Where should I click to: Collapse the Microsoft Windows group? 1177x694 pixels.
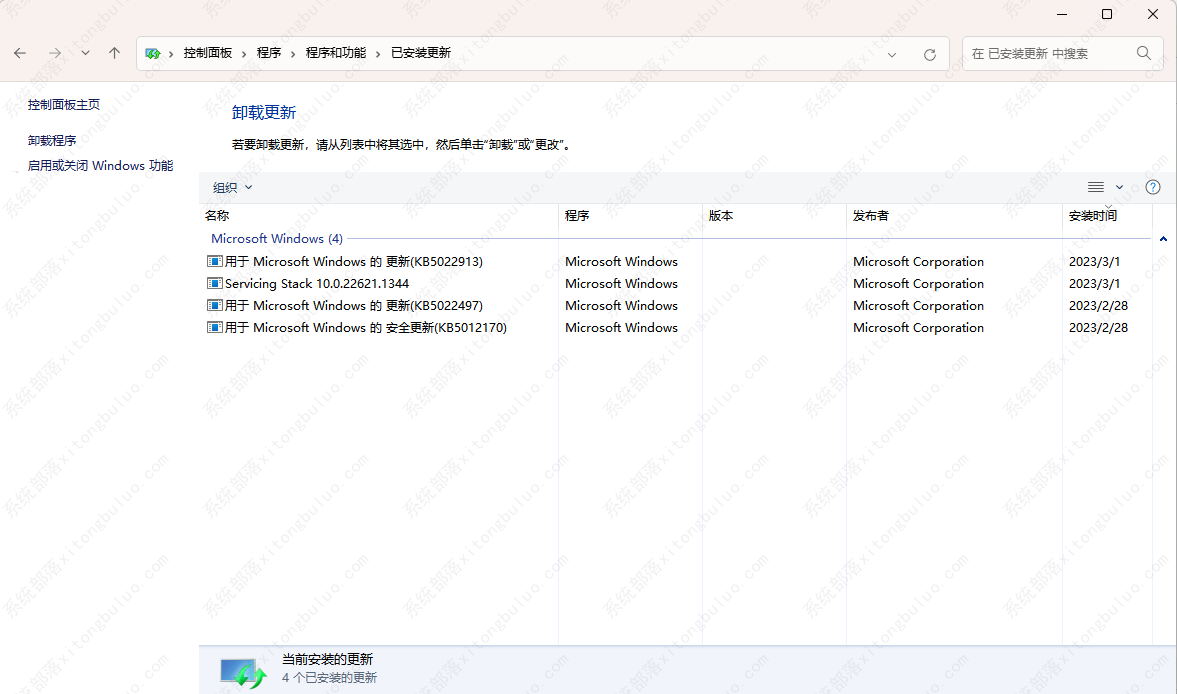point(1163,239)
